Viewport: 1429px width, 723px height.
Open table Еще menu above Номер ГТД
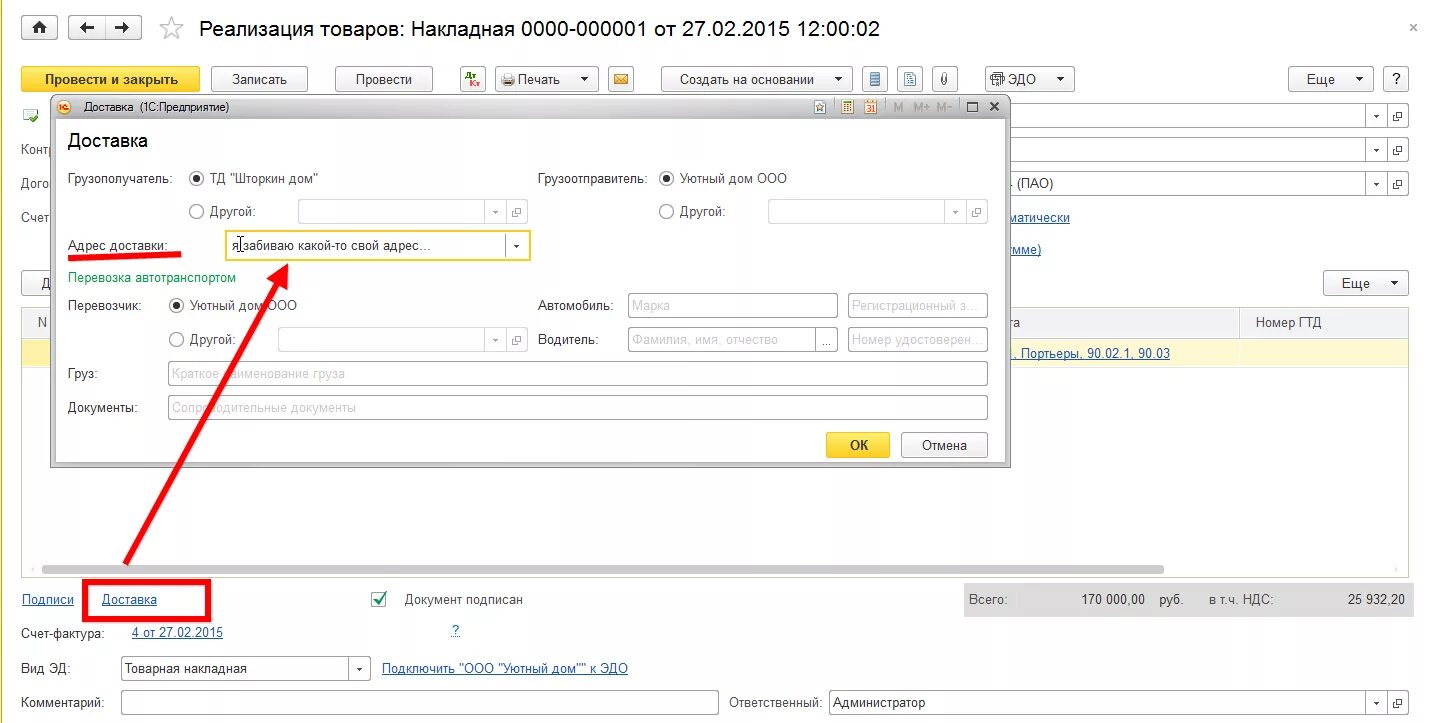pyautogui.click(x=1366, y=283)
